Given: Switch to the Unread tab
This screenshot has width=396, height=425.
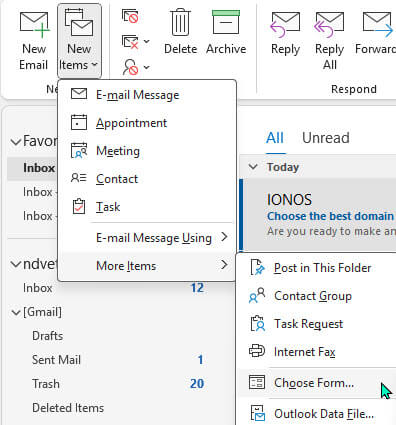Looking at the screenshot, I should pos(326,138).
